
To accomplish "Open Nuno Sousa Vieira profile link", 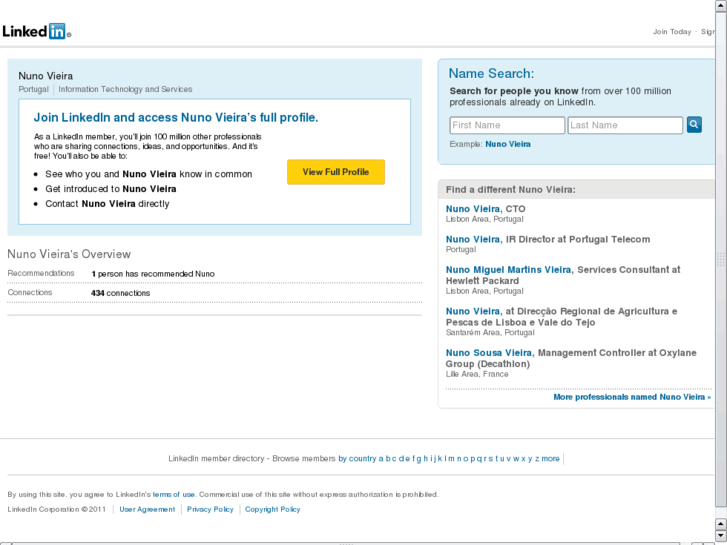I will point(489,353).
